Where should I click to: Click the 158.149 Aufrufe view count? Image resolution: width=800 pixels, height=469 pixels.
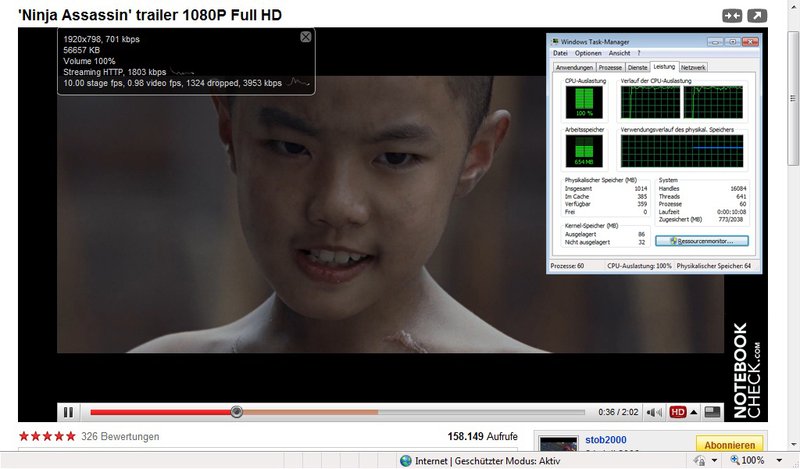click(x=482, y=436)
